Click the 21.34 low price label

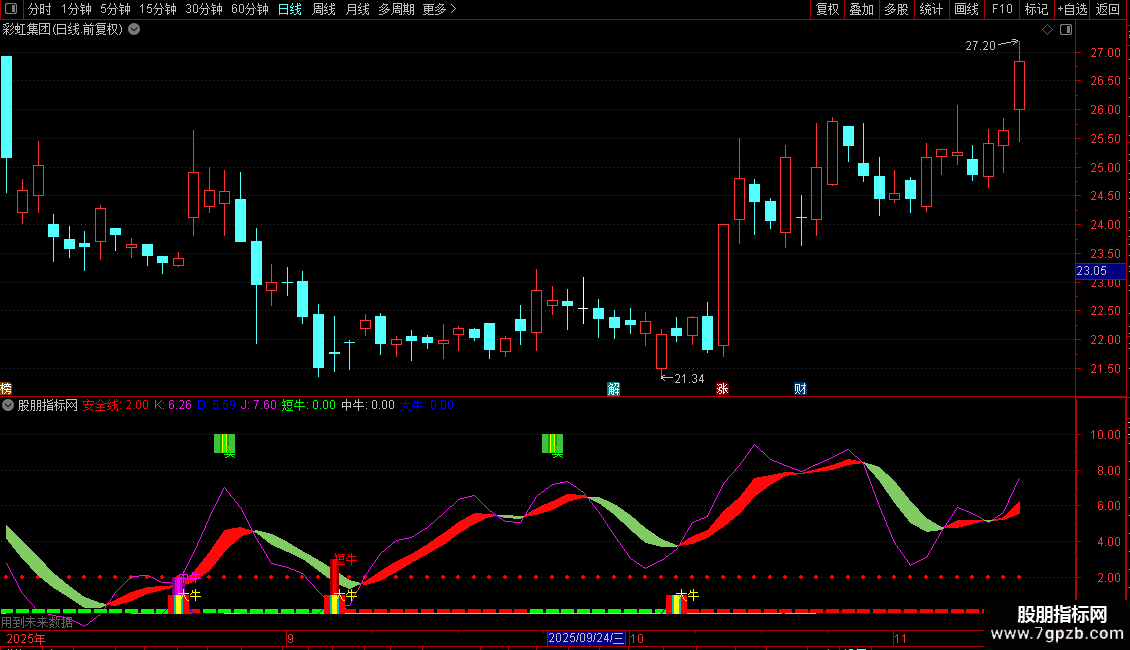click(x=689, y=378)
